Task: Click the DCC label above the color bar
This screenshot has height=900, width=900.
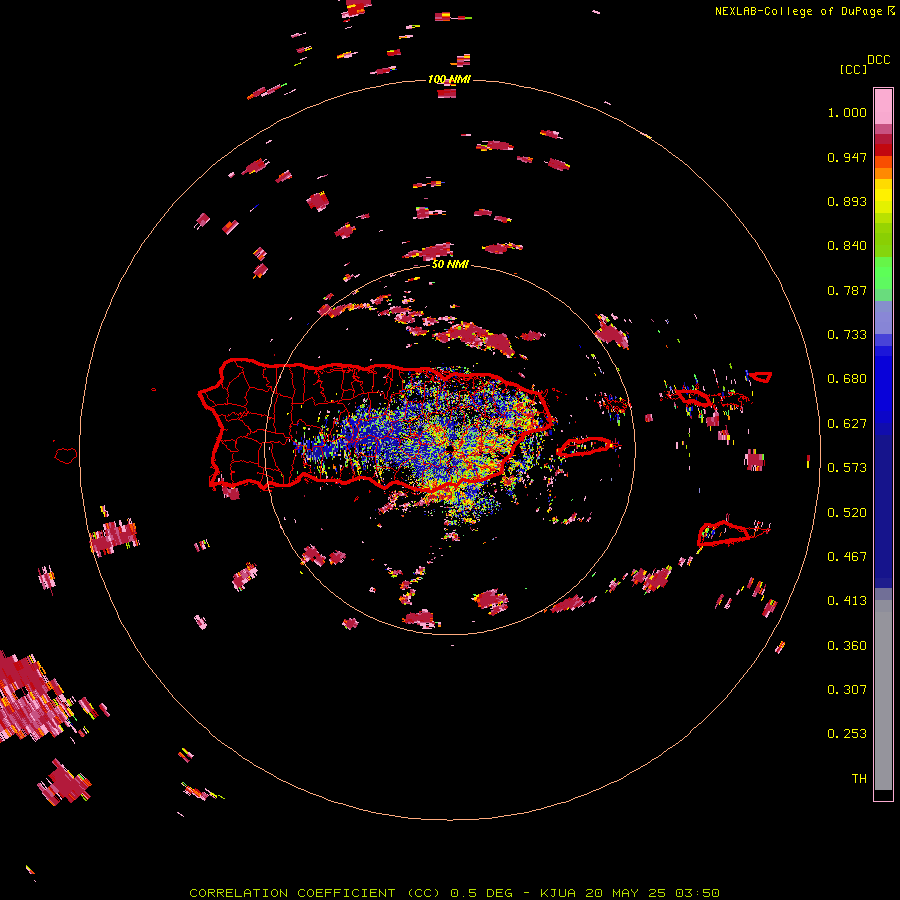Action: coord(878,60)
